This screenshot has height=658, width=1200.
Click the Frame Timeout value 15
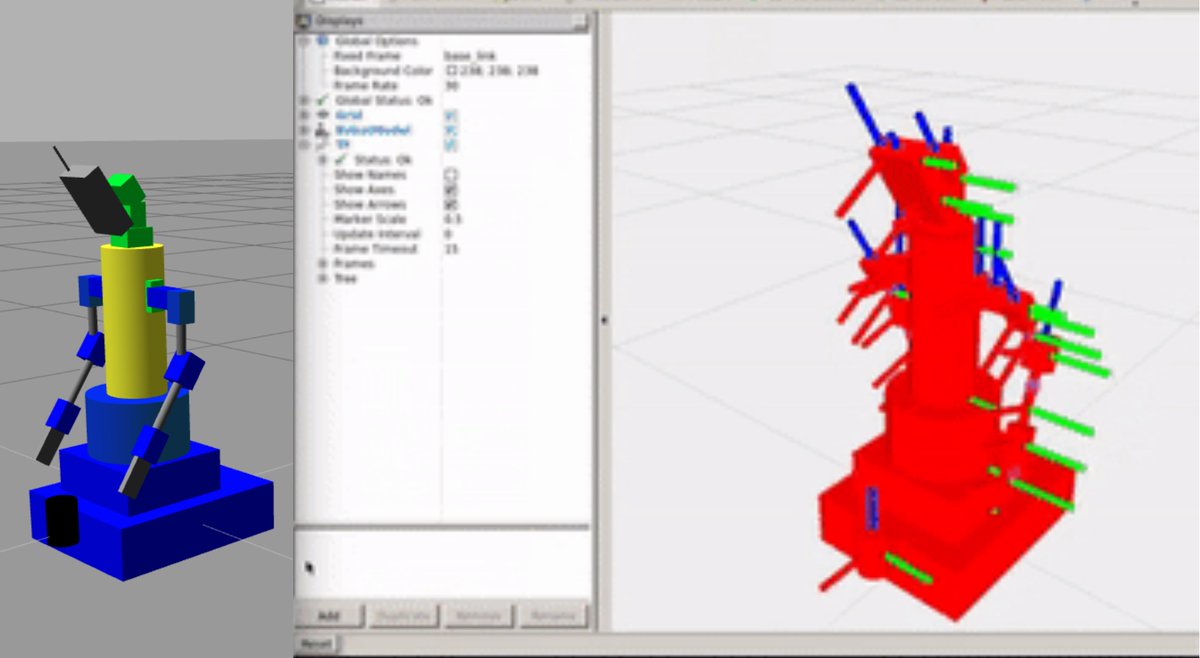click(451, 248)
